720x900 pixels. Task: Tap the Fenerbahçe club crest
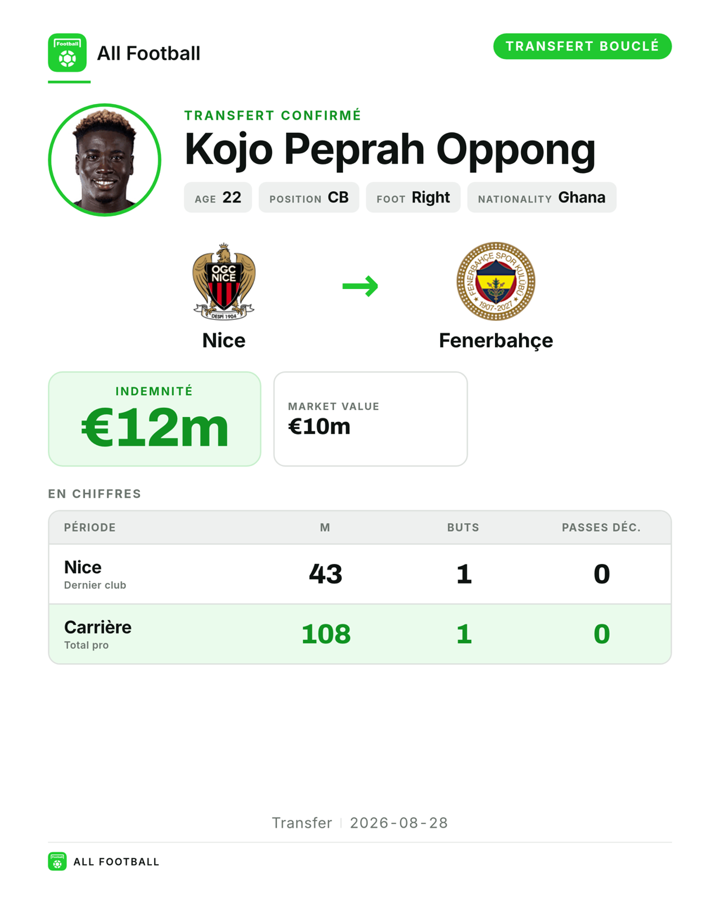pyautogui.click(x=496, y=281)
